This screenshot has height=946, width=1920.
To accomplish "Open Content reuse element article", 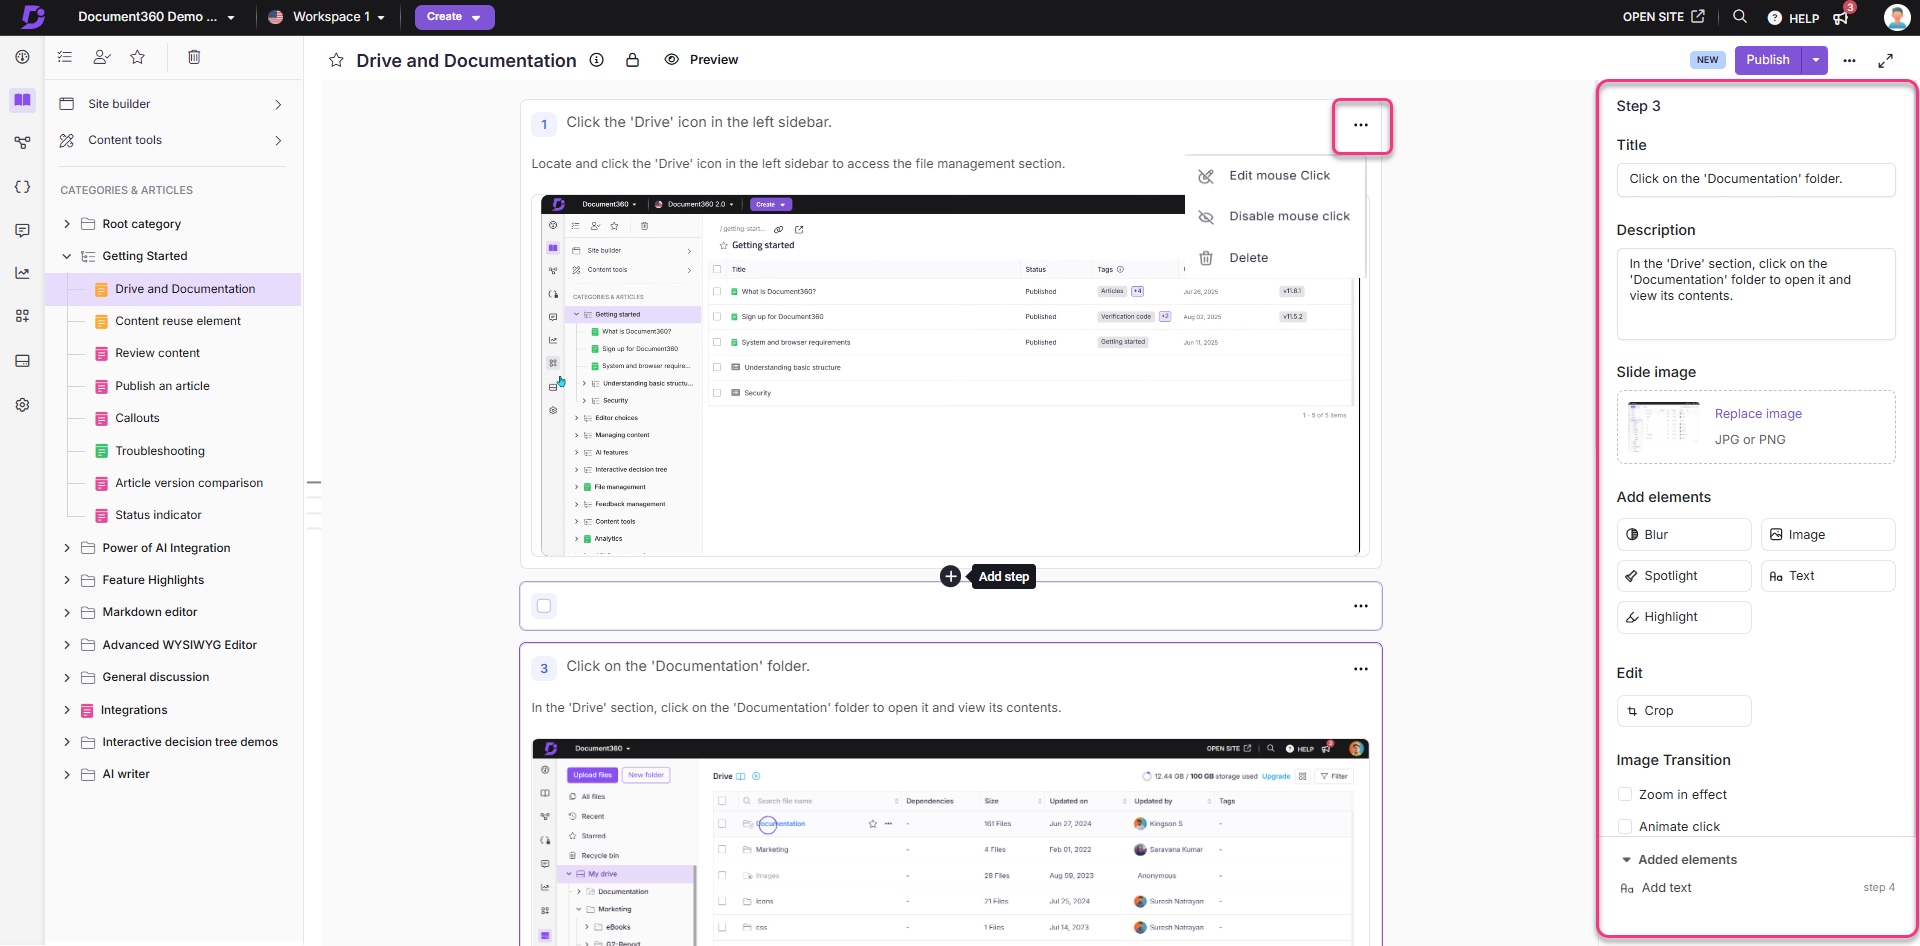I will pyautogui.click(x=178, y=321).
